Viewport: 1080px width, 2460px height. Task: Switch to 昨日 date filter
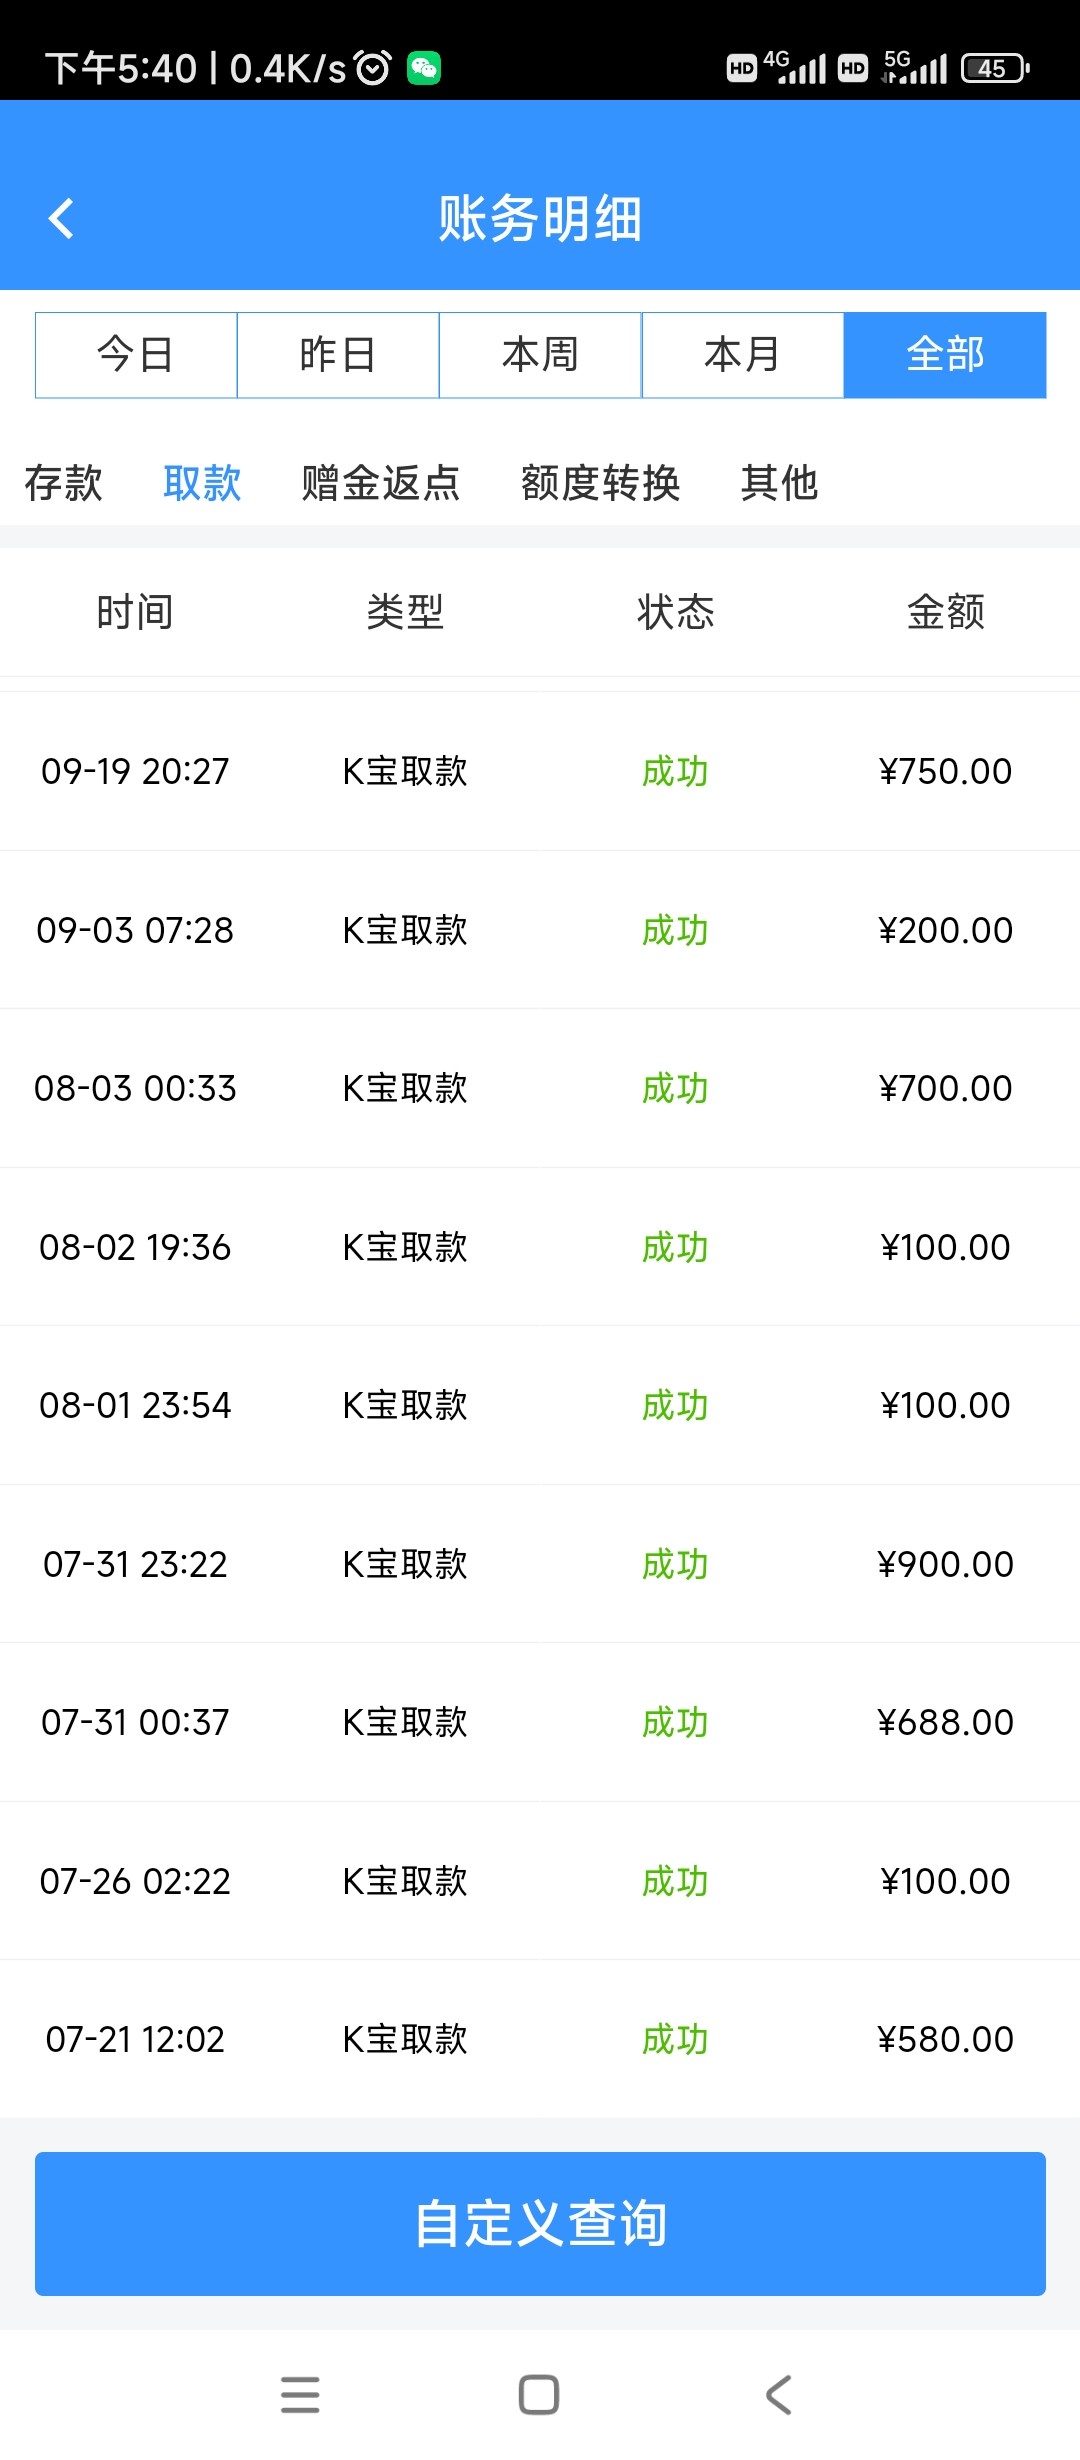coord(338,355)
